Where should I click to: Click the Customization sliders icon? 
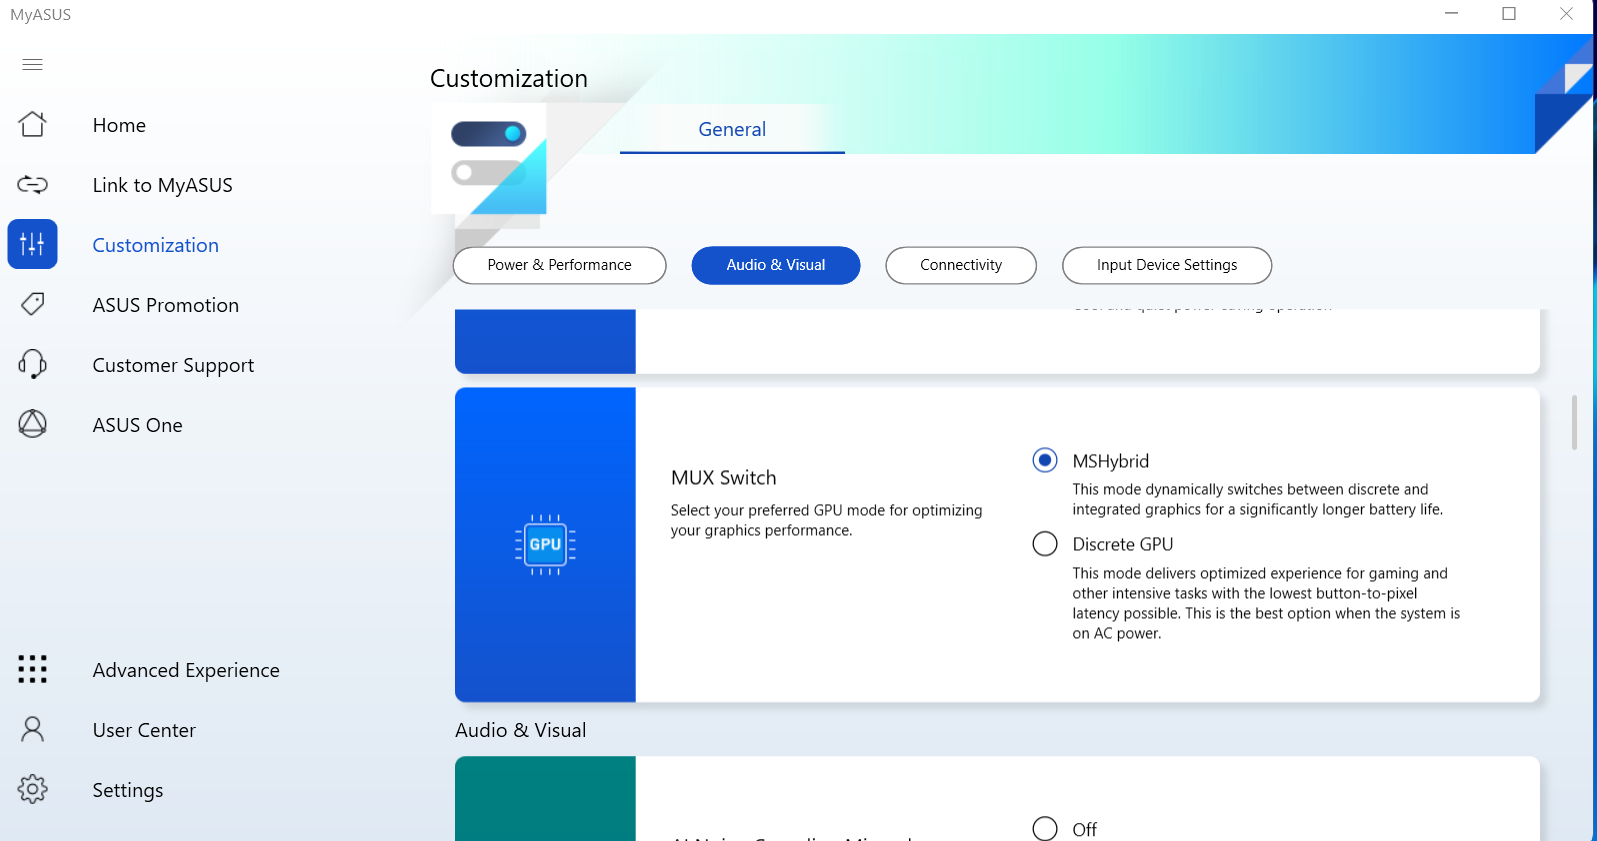click(32, 244)
